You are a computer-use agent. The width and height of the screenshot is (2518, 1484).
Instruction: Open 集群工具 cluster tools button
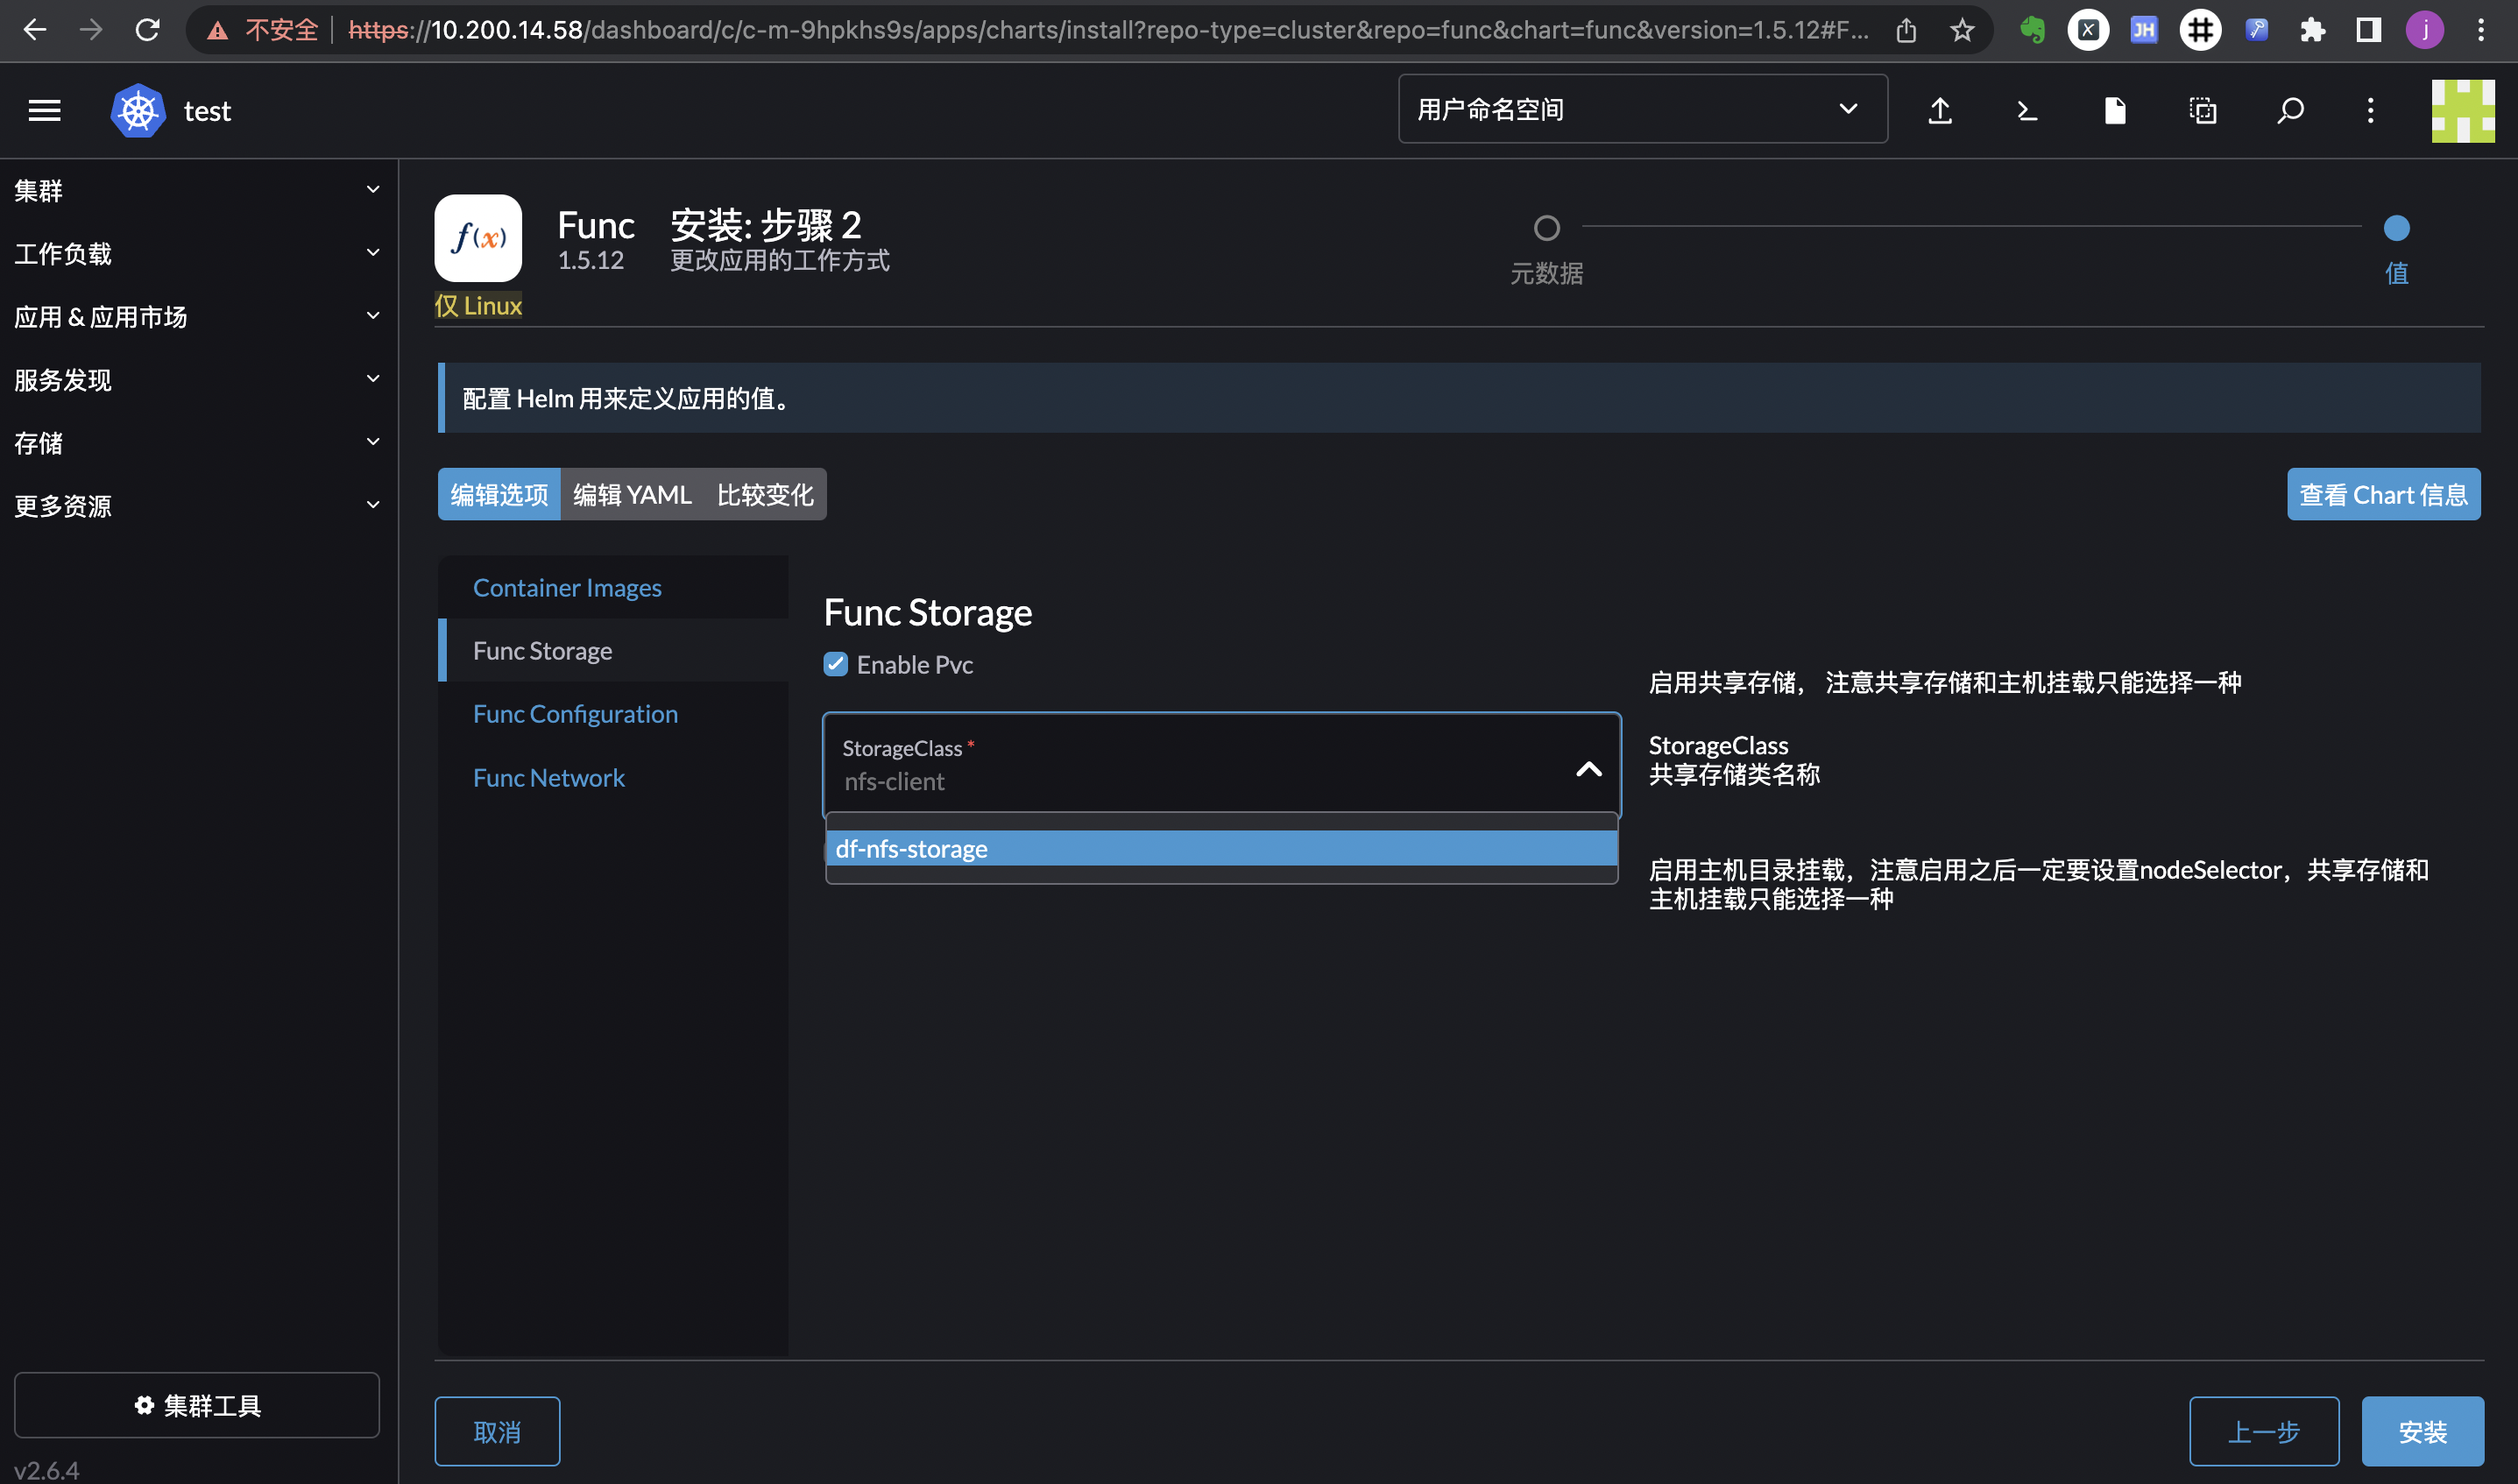pyautogui.click(x=197, y=1405)
